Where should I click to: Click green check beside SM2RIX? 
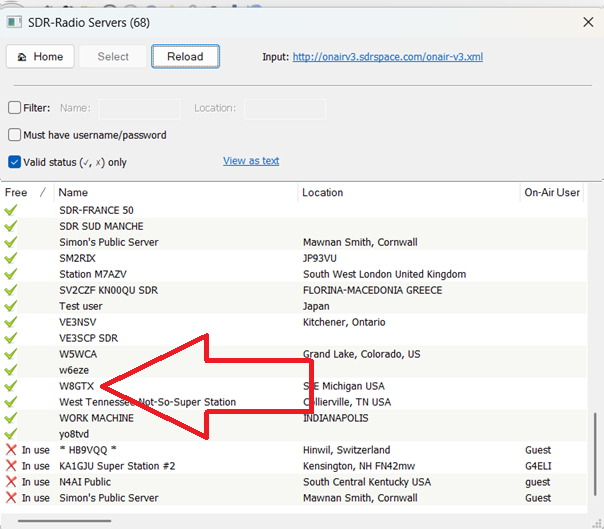click(x=11, y=258)
